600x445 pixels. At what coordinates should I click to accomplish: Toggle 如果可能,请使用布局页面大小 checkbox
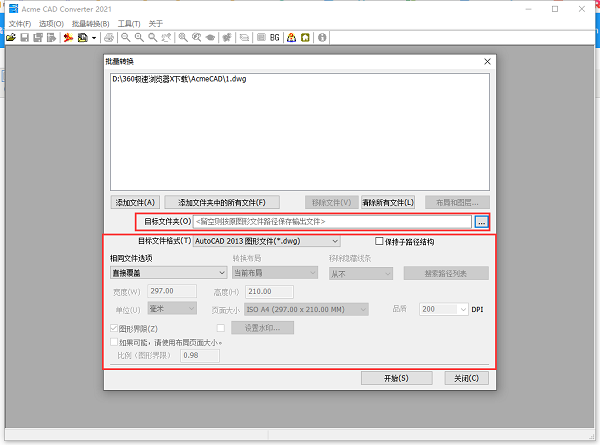pyautogui.click(x=114, y=342)
